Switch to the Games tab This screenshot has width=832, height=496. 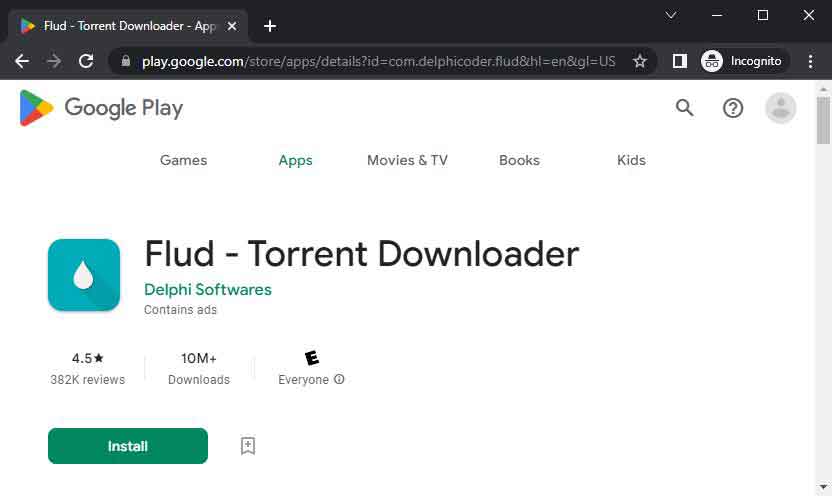coord(184,160)
